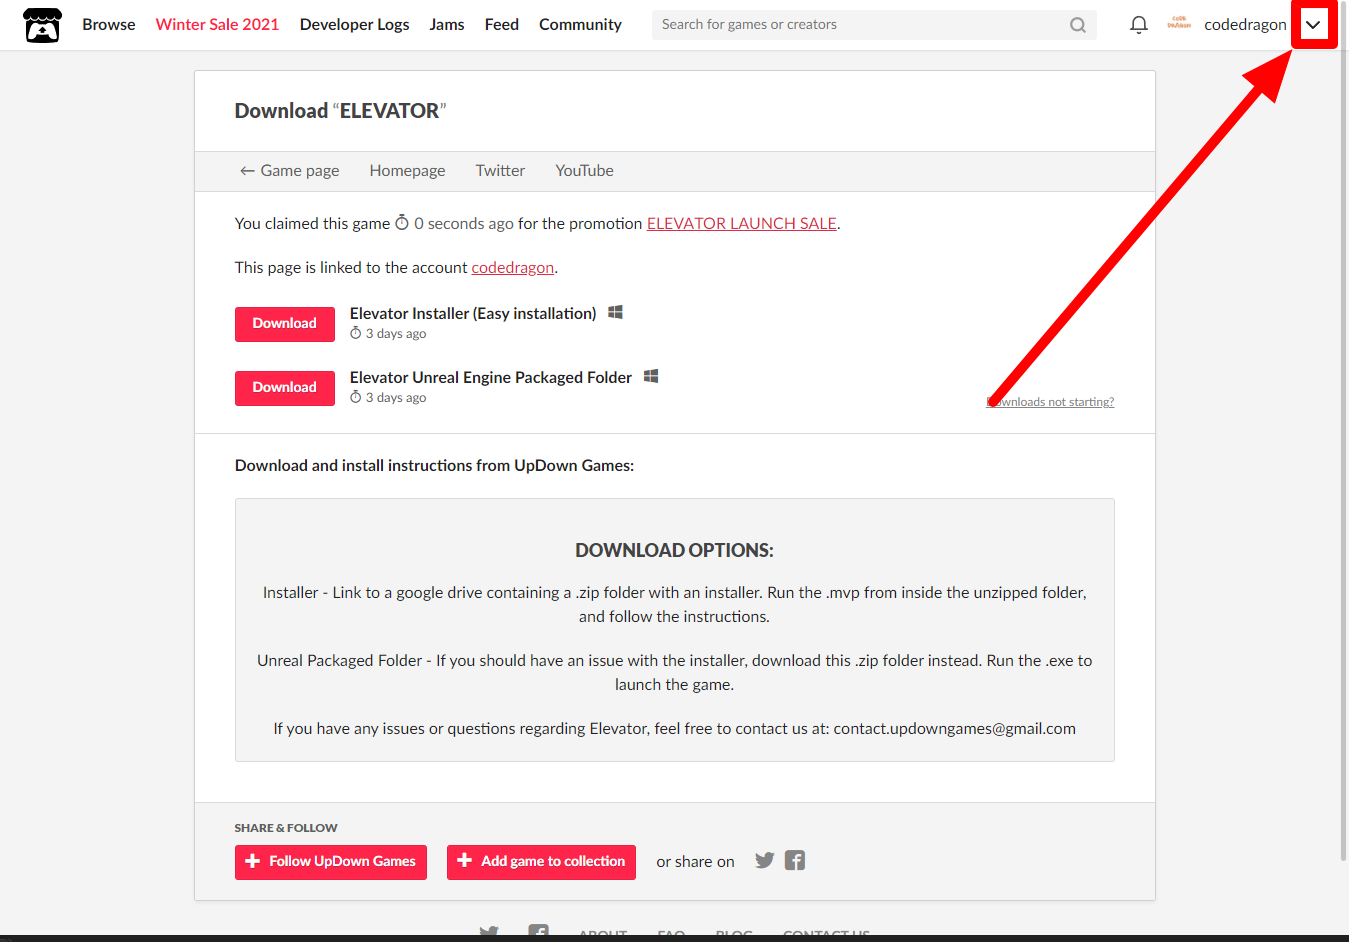Screen dimensions: 1349x942
Task: Click the codedragon username in header
Action: point(1245,25)
